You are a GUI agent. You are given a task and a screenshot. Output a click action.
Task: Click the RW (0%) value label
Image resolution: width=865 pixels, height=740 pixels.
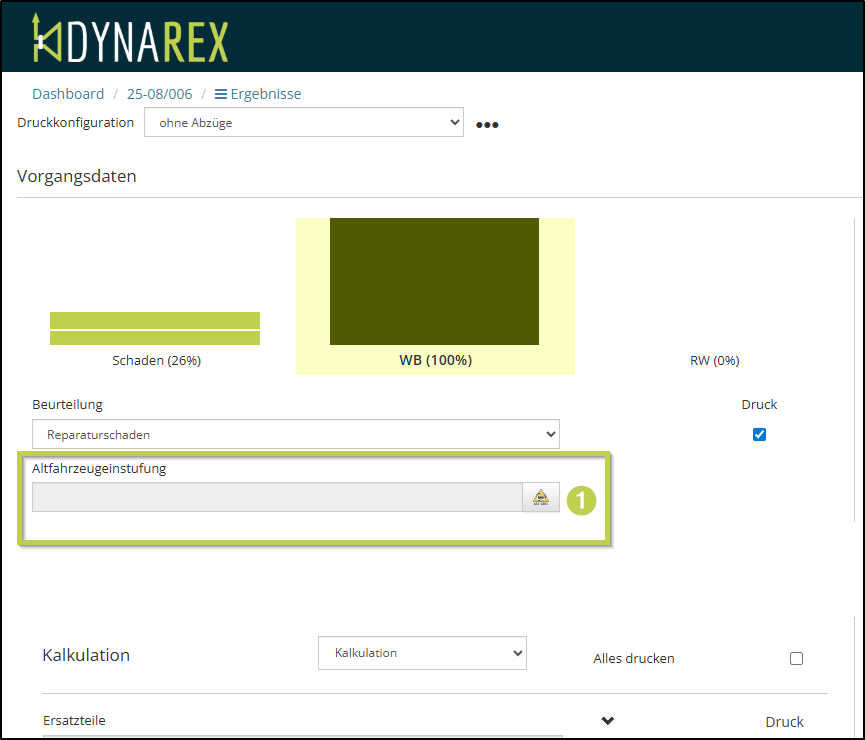(x=714, y=360)
